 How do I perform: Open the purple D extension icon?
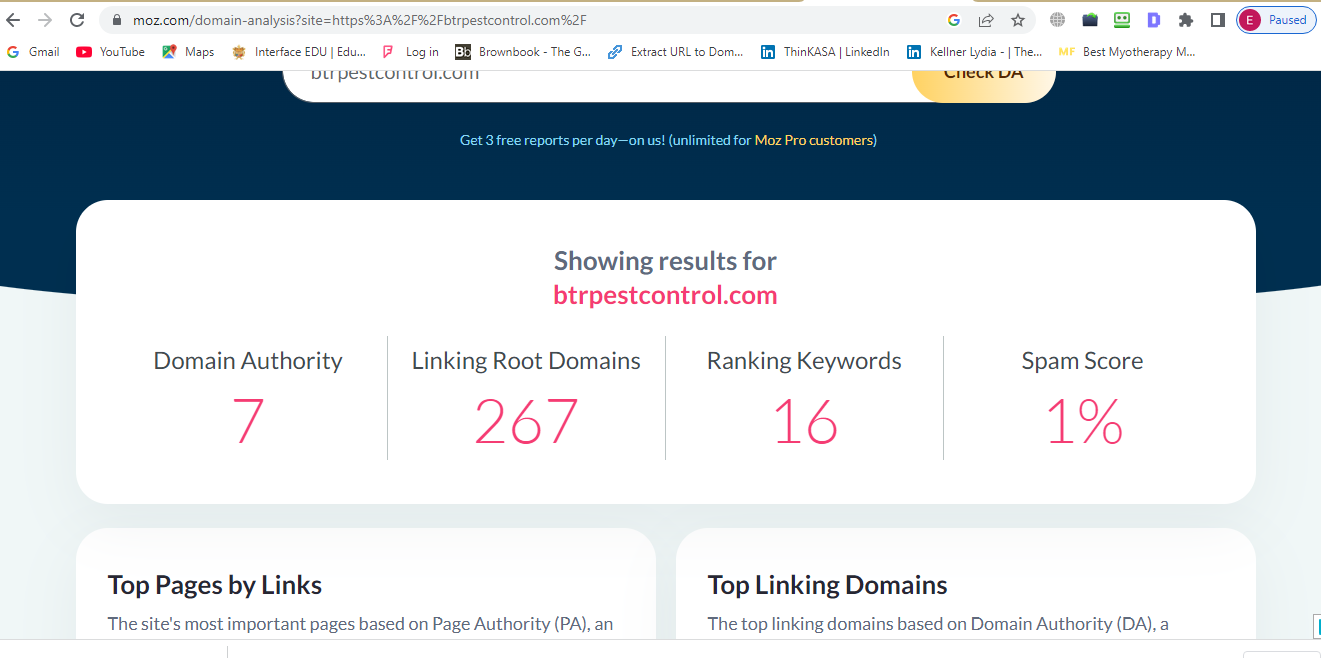(1153, 20)
